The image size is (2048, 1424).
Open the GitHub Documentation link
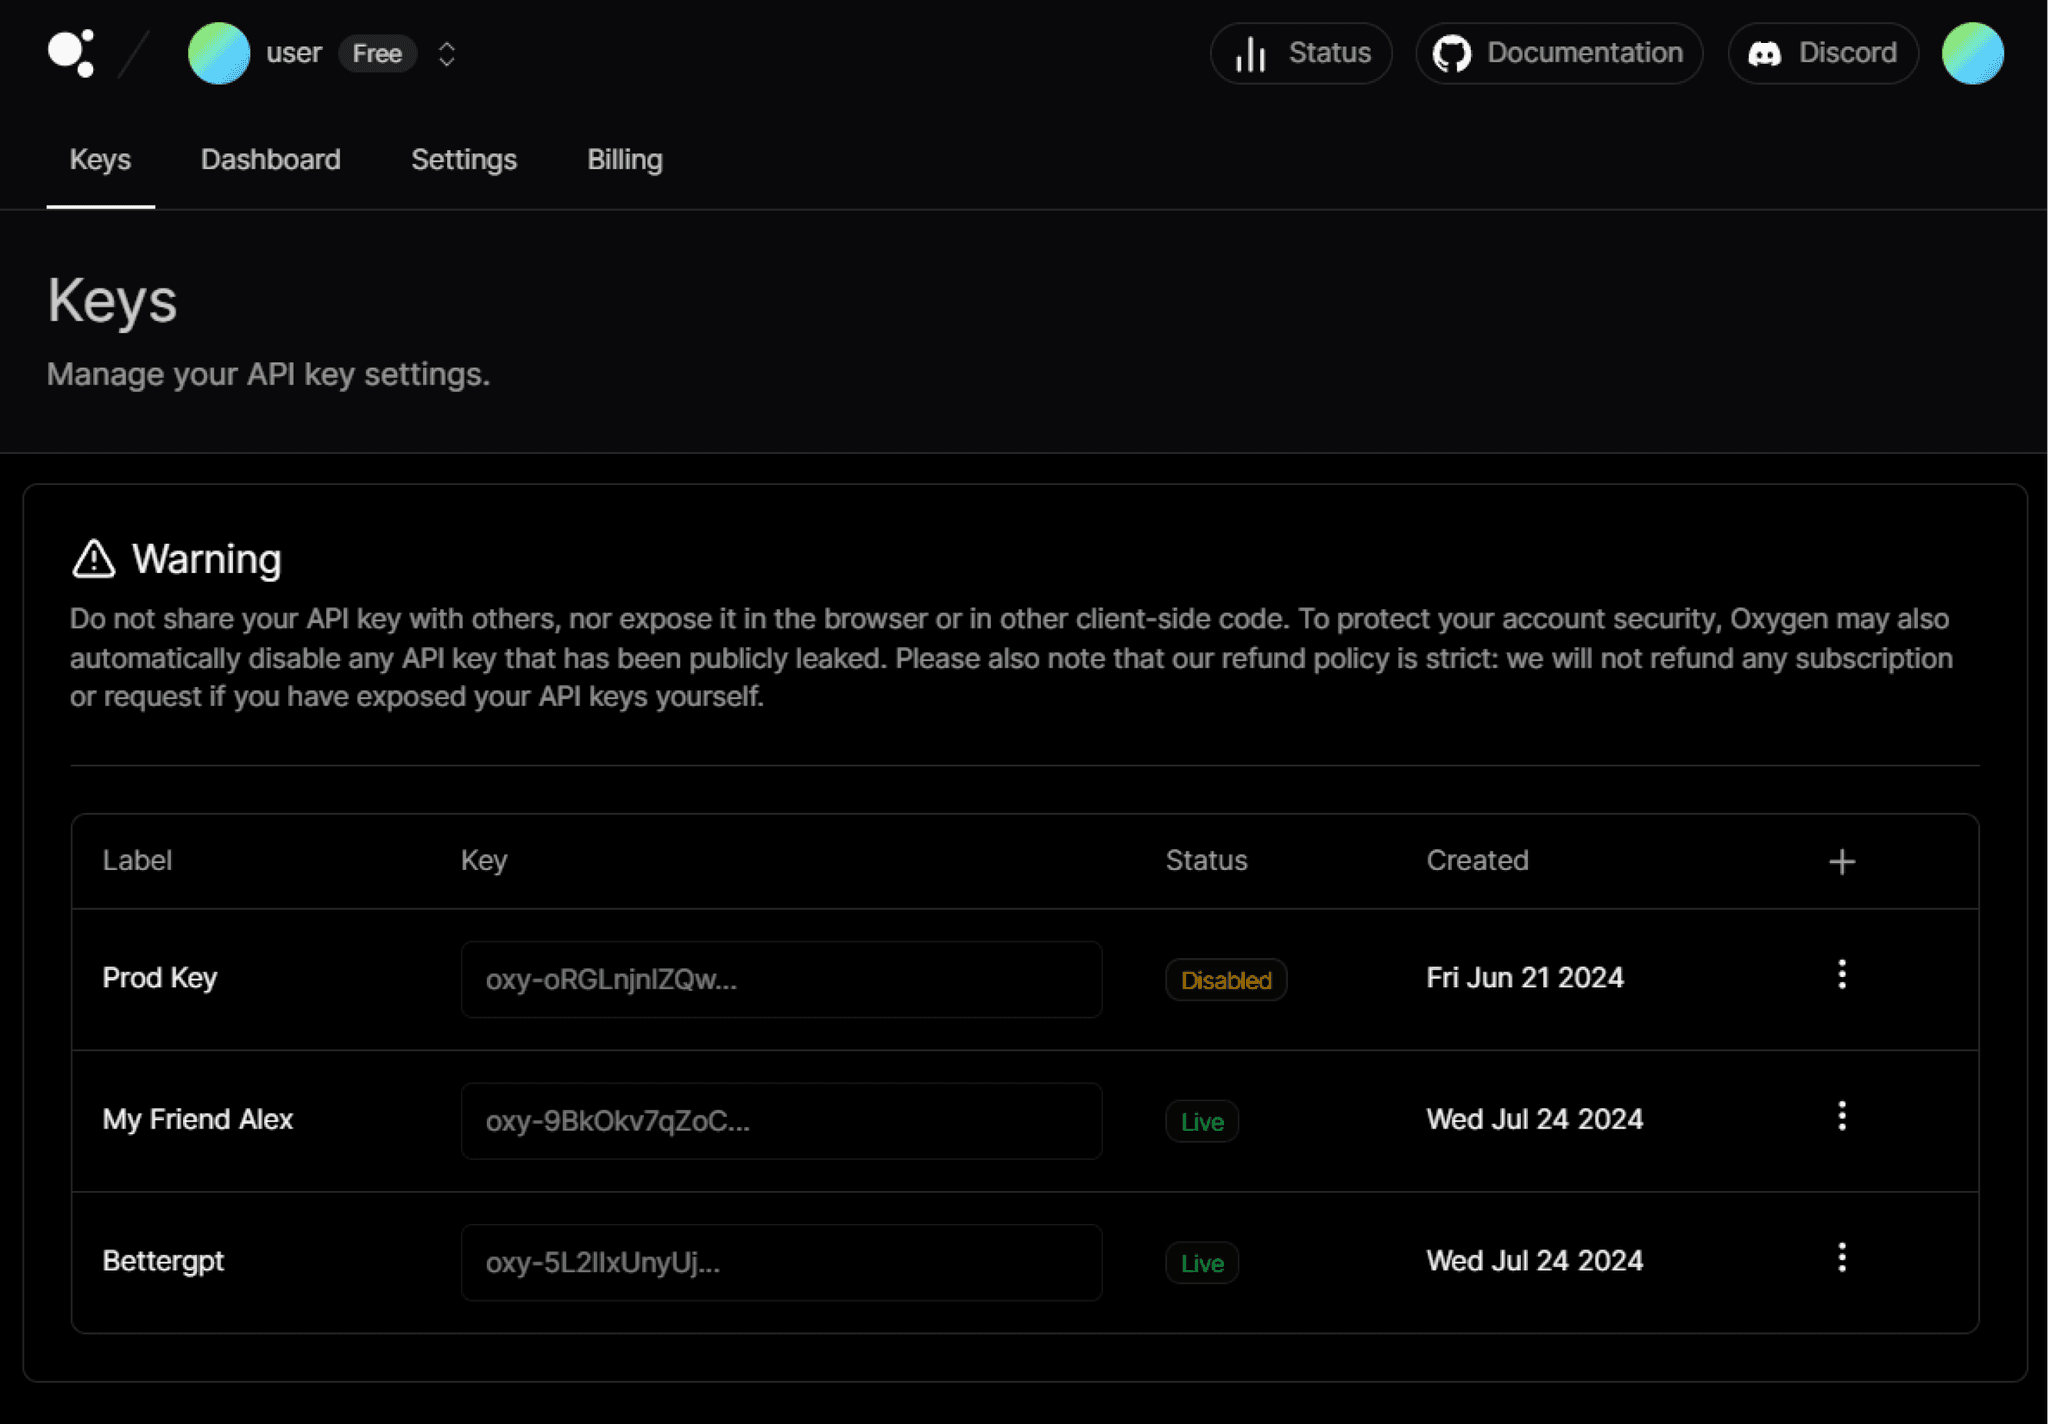click(1558, 53)
